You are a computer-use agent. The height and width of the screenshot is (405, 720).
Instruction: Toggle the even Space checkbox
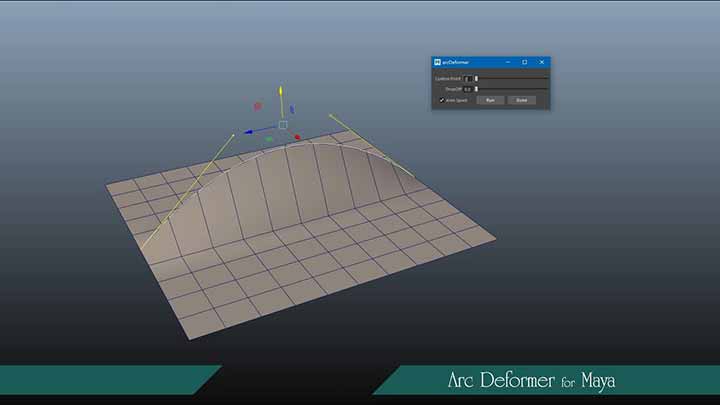click(441, 100)
